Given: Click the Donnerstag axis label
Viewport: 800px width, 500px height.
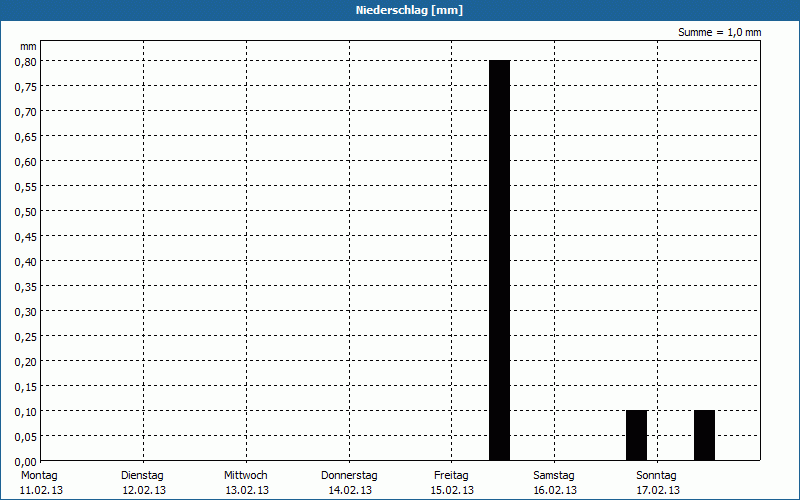Looking at the screenshot, I should 349,475.
